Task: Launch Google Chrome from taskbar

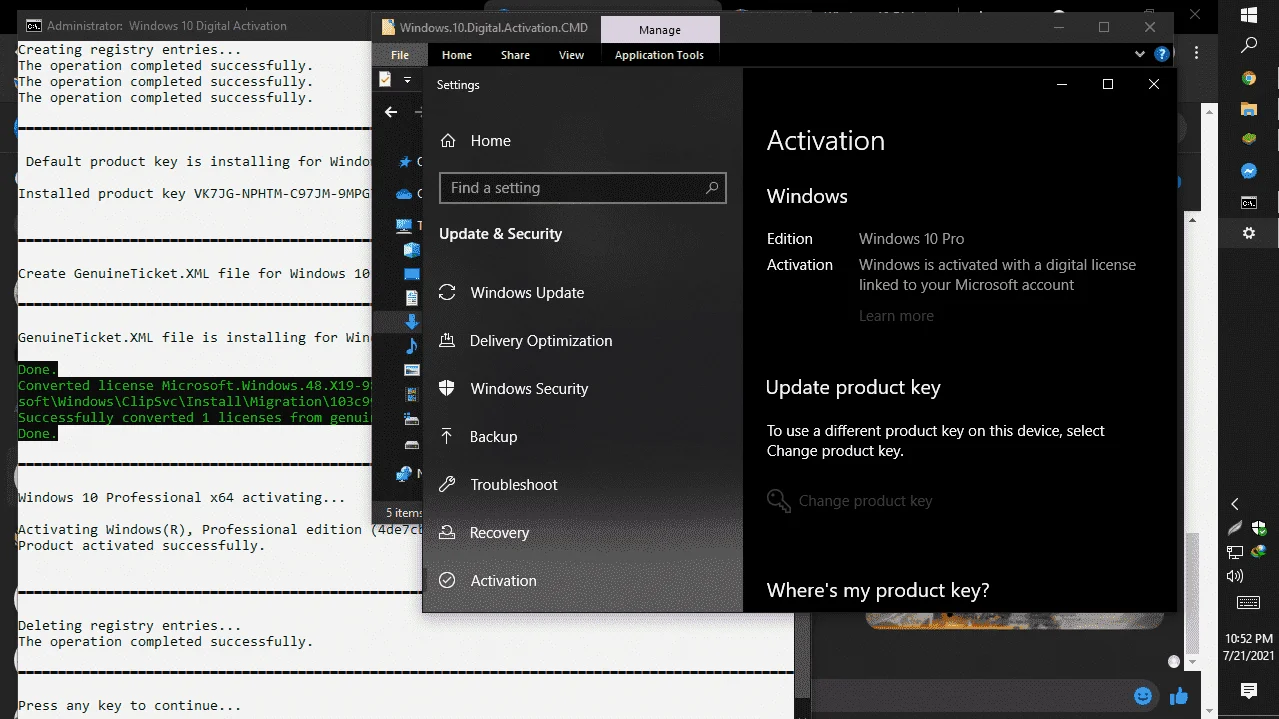Action: tap(1248, 78)
